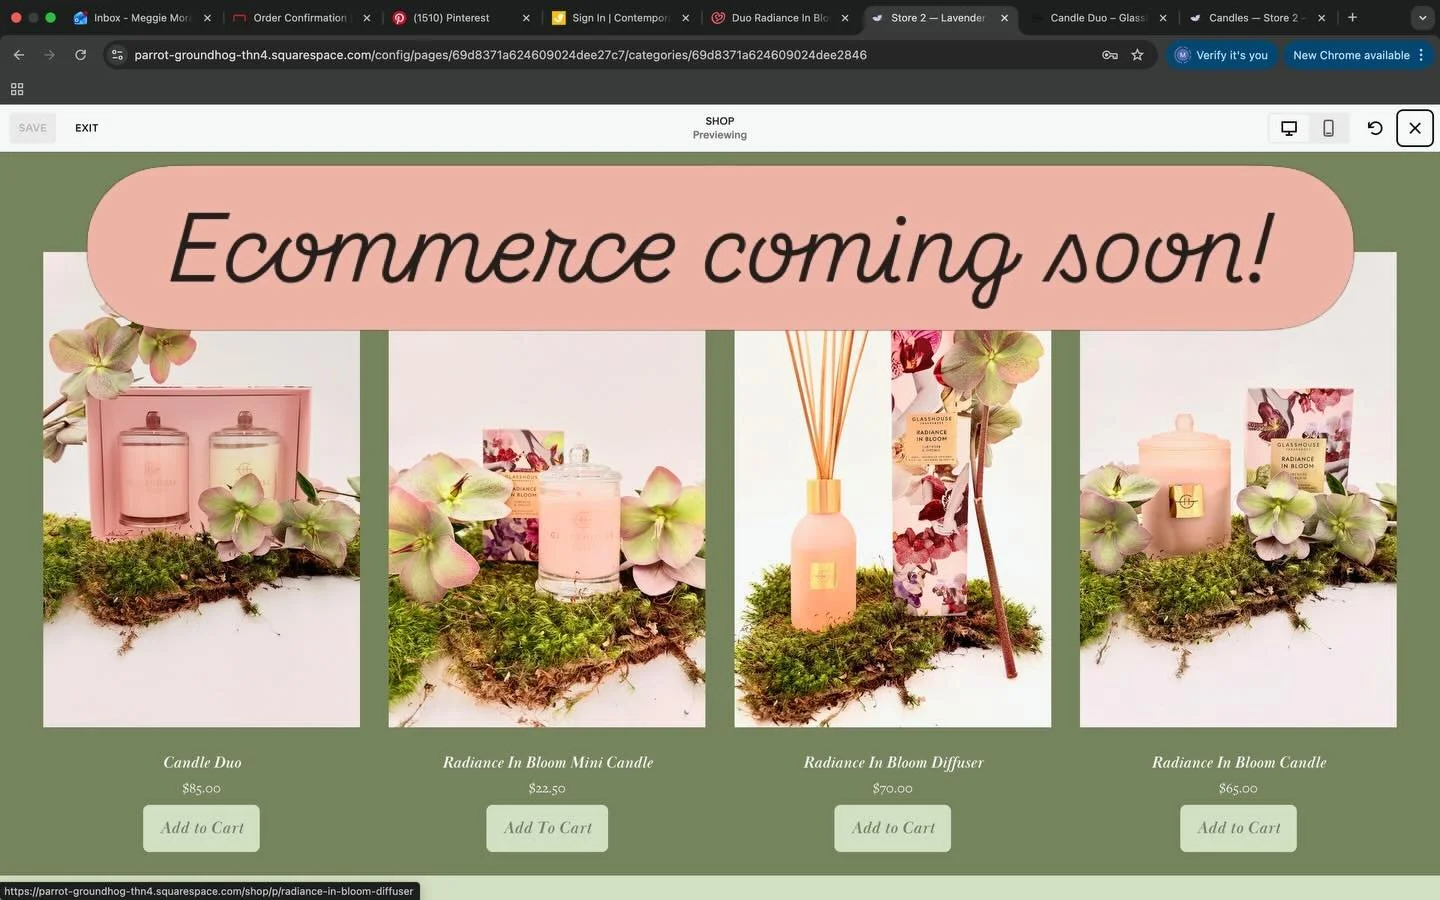This screenshot has width=1440, height=900.
Task: Expand the New Chrome available options menu
Action: (1421, 55)
